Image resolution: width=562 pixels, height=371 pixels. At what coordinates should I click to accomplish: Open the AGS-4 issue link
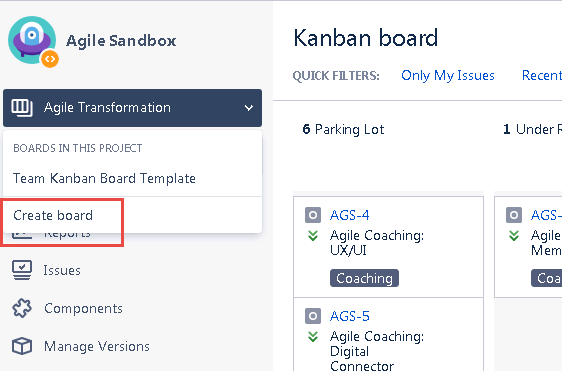tap(349, 215)
